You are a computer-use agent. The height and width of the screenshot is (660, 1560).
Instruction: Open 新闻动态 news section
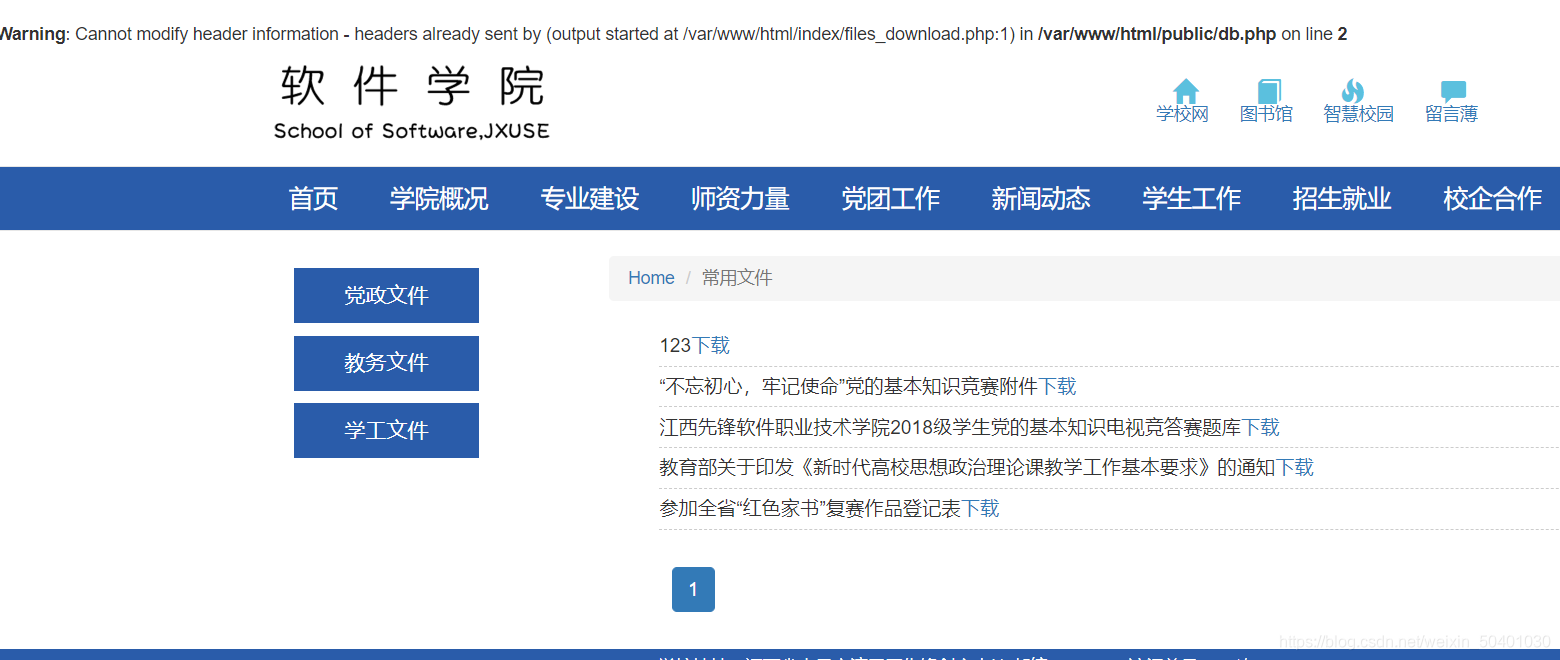click(x=1040, y=198)
